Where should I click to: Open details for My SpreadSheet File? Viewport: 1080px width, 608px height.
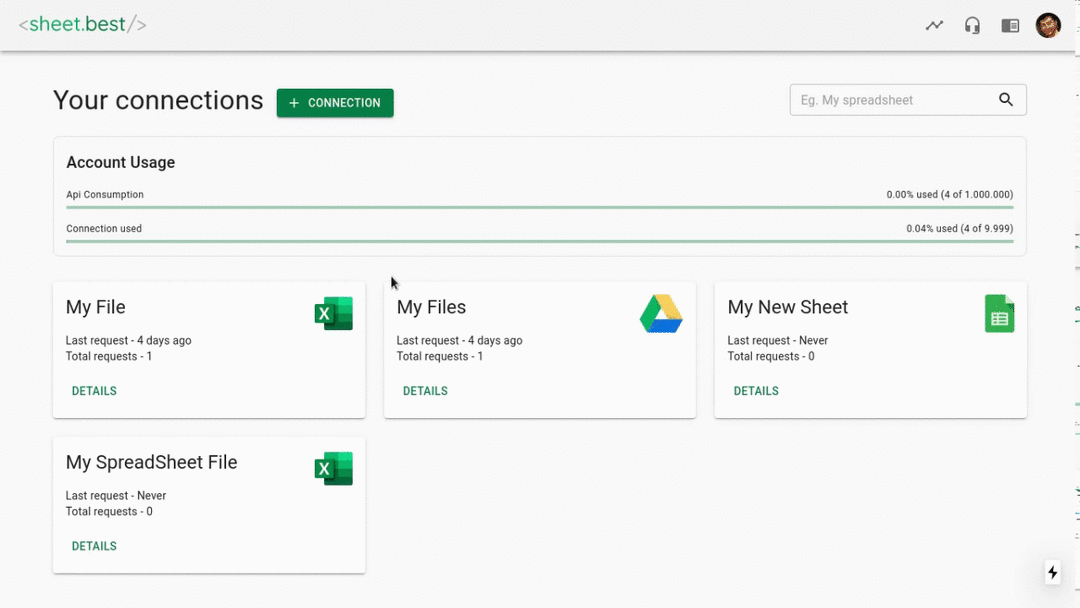[94, 546]
